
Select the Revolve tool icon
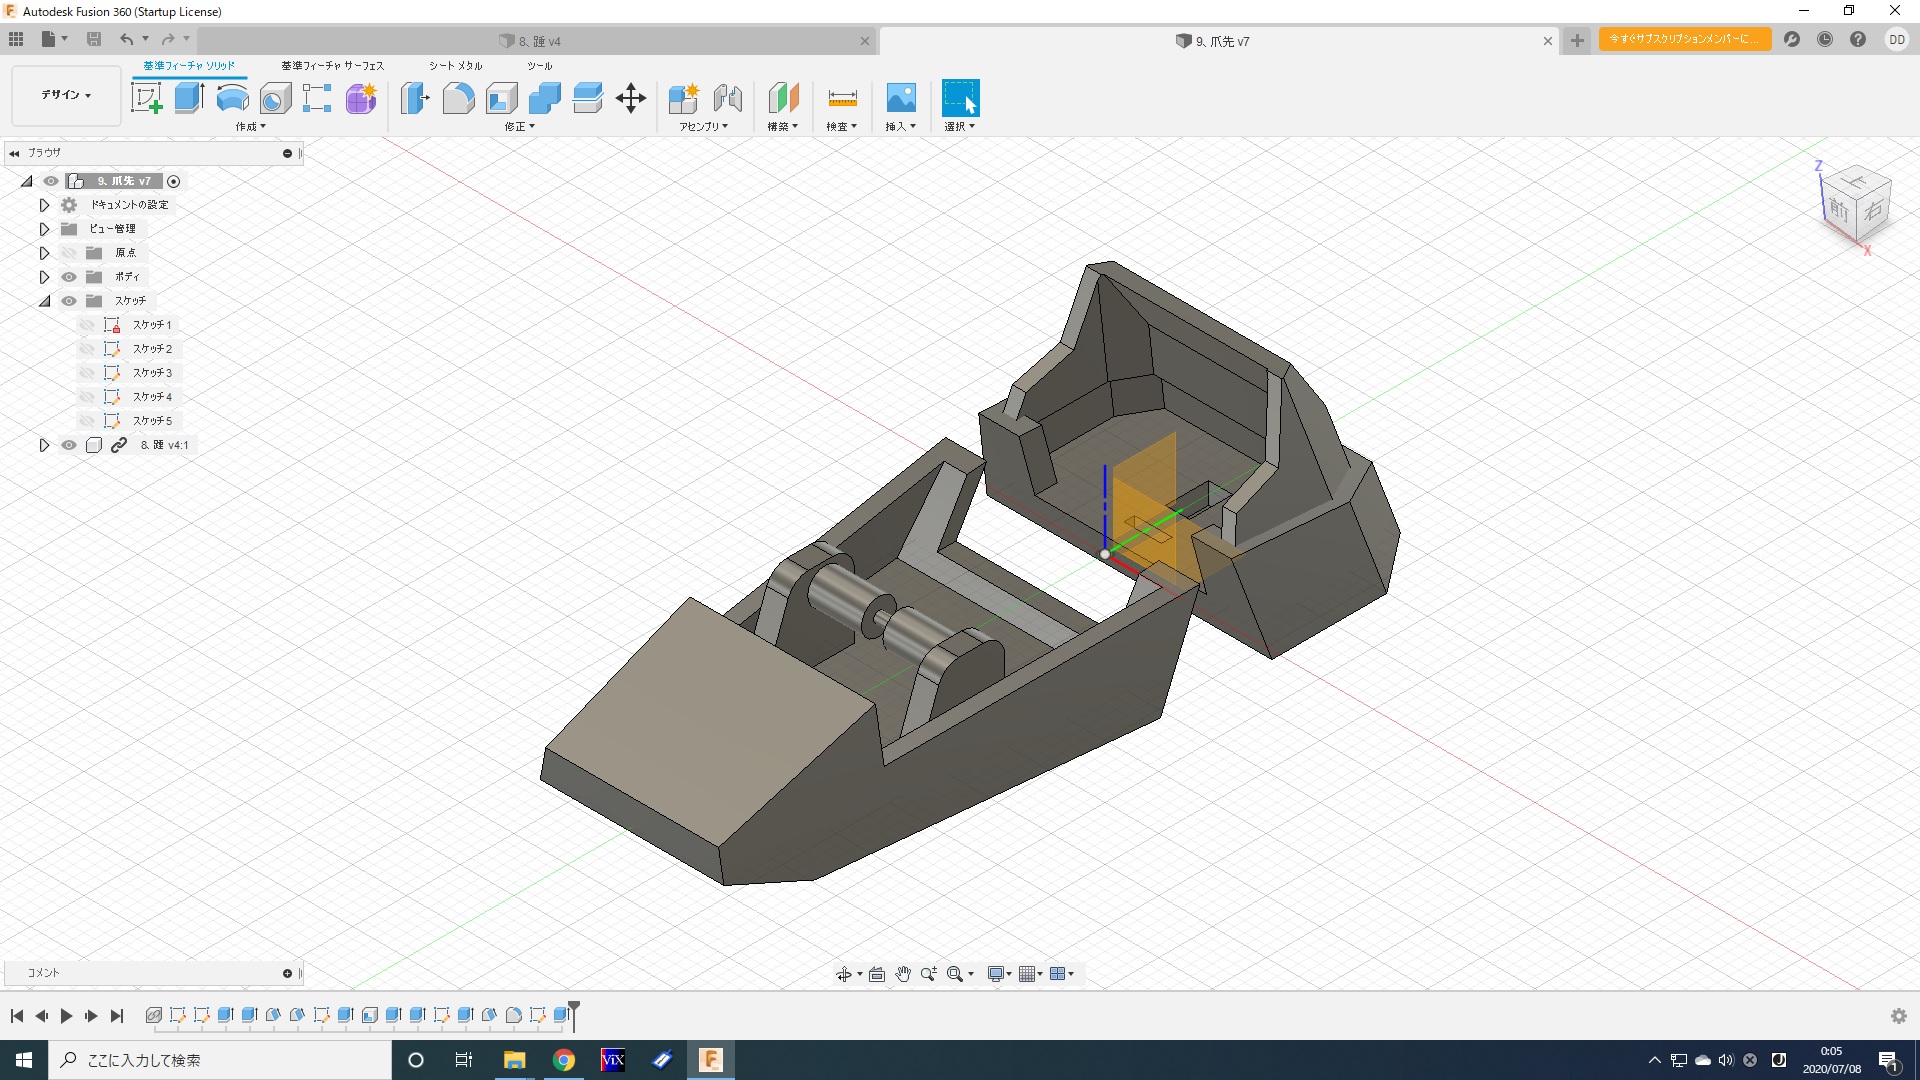pos(232,98)
